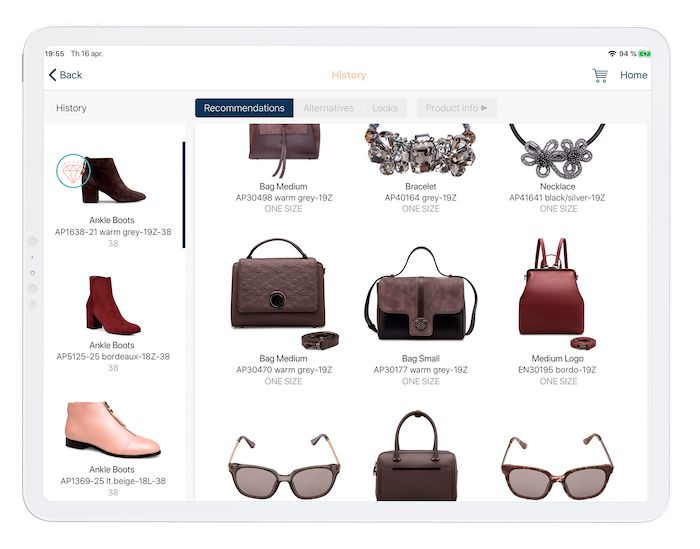Open the tortoise-frame sunglasses image
700x549 pixels.
coord(557,466)
